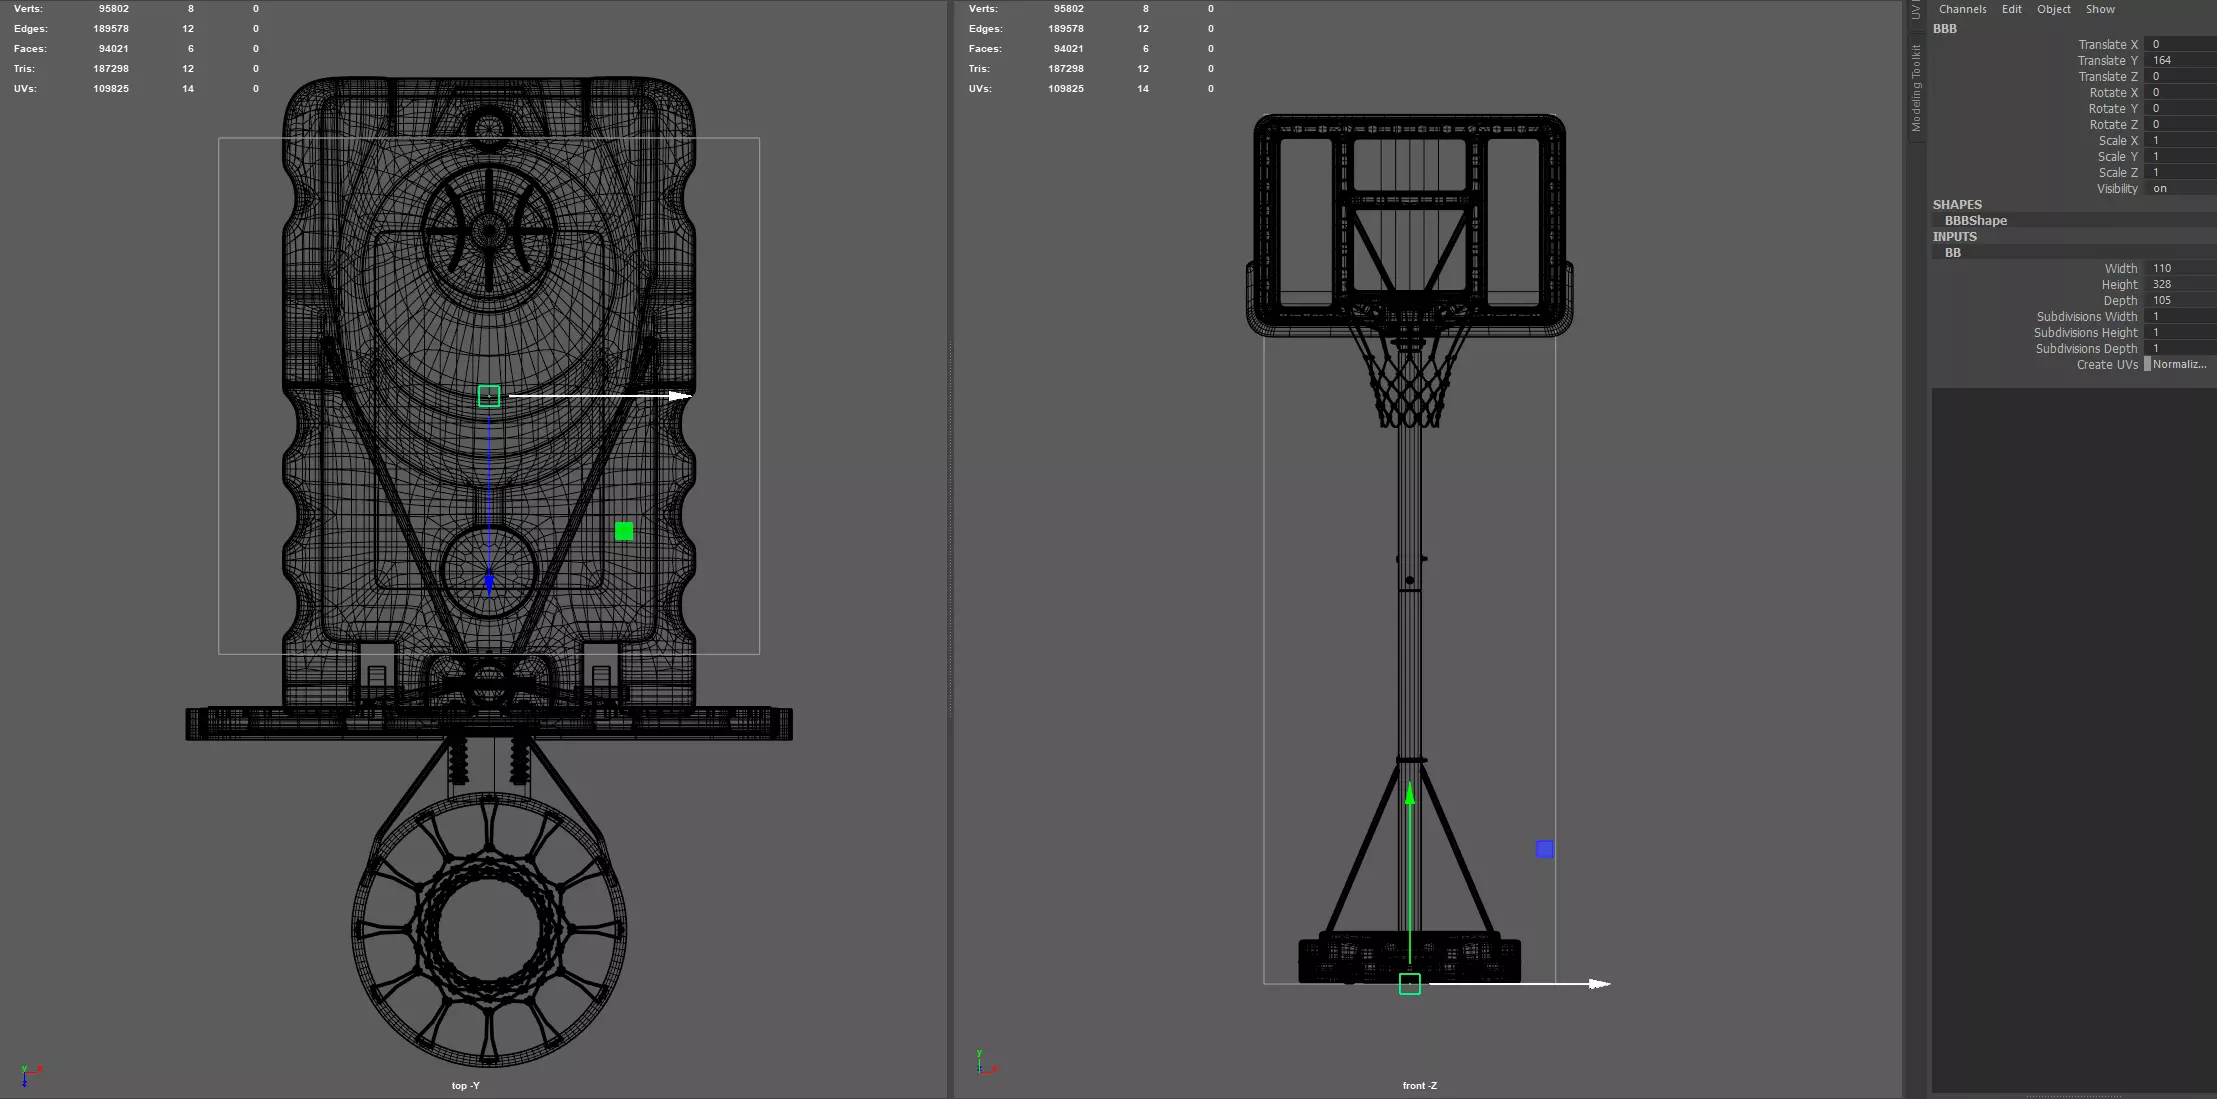
Task: Click the Scale X attribute label
Action: 2118,140
